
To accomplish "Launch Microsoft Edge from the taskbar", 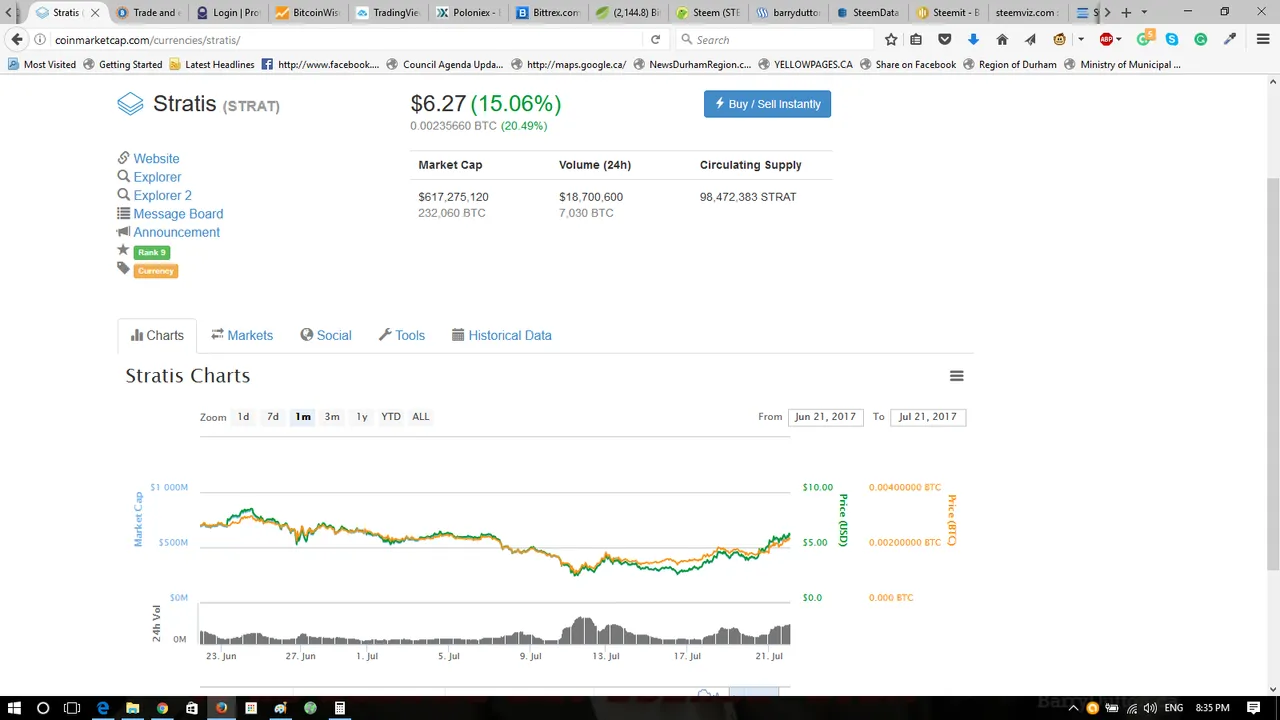I will pyautogui.click(x=102, y=708).
